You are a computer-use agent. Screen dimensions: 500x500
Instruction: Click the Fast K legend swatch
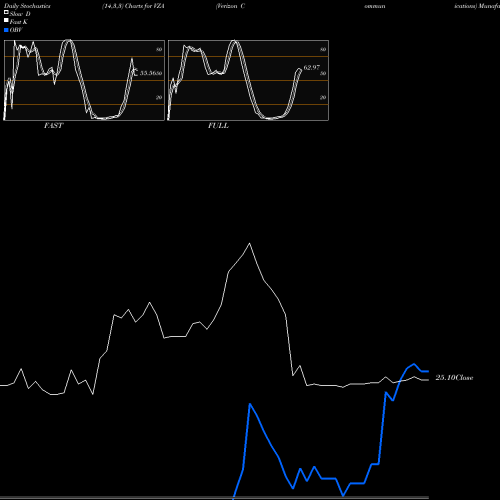[6, 20]
